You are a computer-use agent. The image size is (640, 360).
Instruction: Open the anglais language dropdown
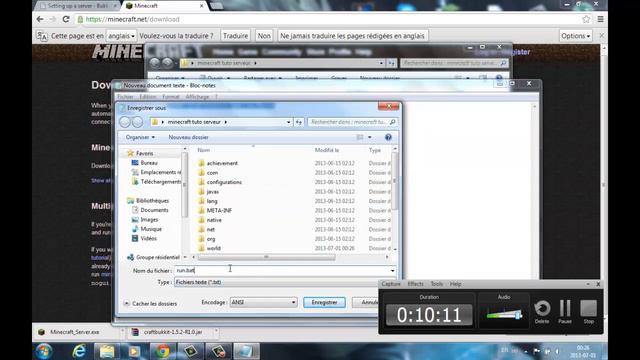pos(121,36)
